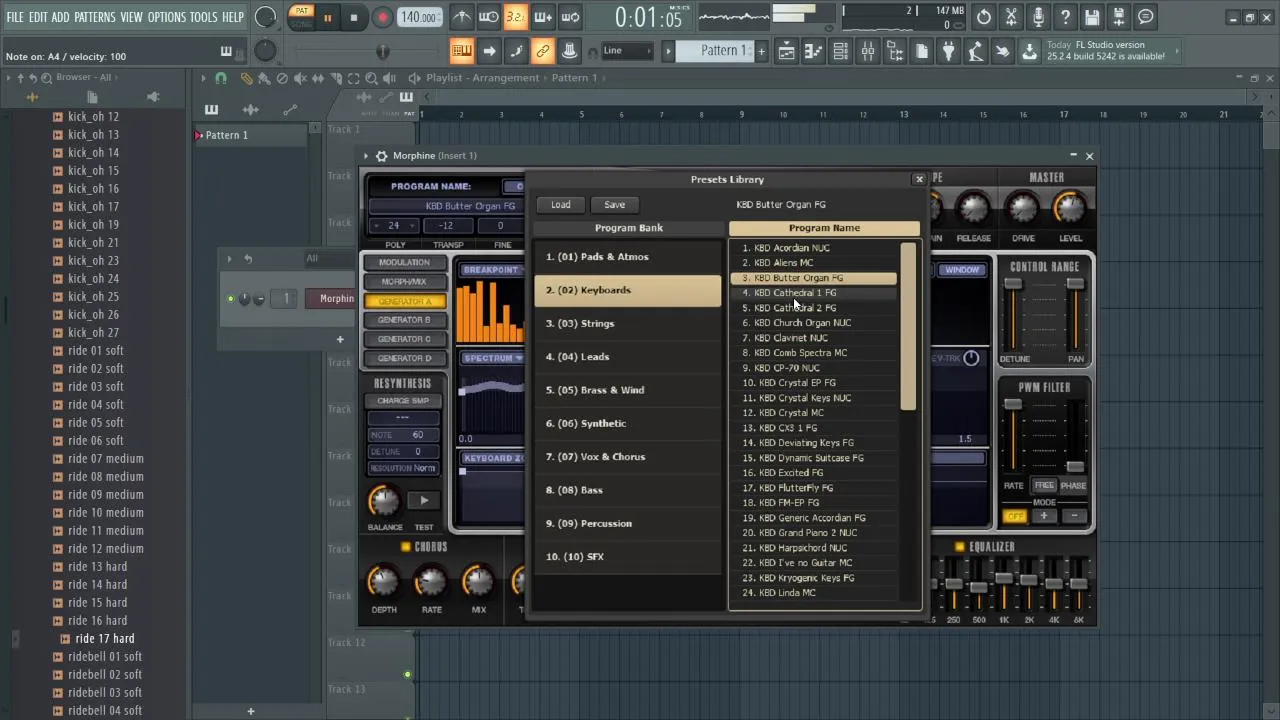Select the Leads program bank
Image resolution: width=1280 pixels, height=720 pixels.
627,357
